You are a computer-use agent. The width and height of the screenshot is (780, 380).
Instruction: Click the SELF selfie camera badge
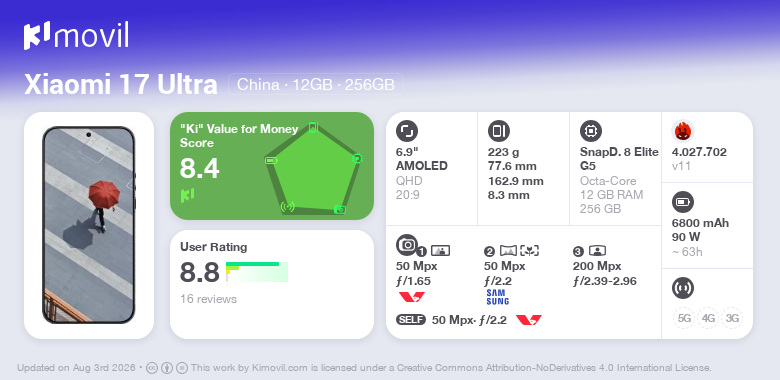[411, 320]
